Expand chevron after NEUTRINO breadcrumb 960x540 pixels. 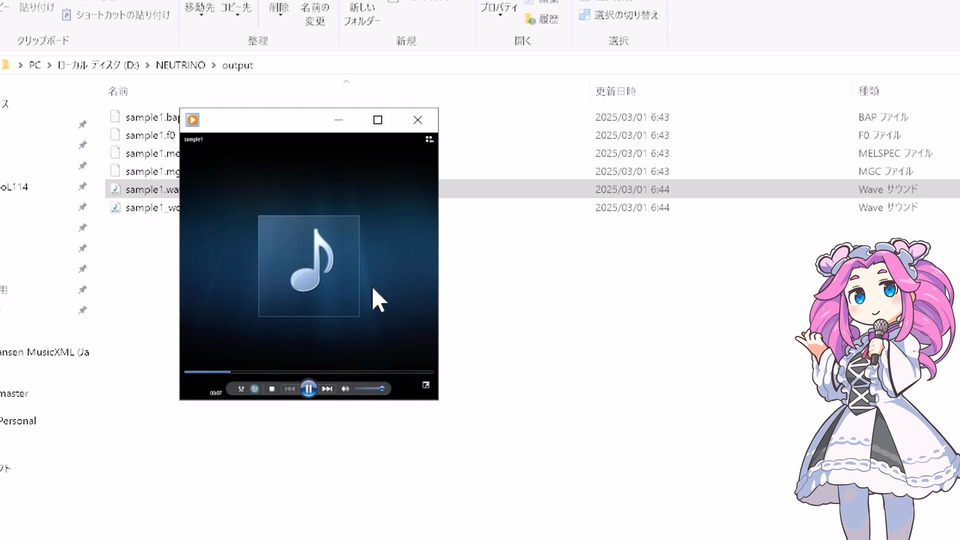[214, 65]
